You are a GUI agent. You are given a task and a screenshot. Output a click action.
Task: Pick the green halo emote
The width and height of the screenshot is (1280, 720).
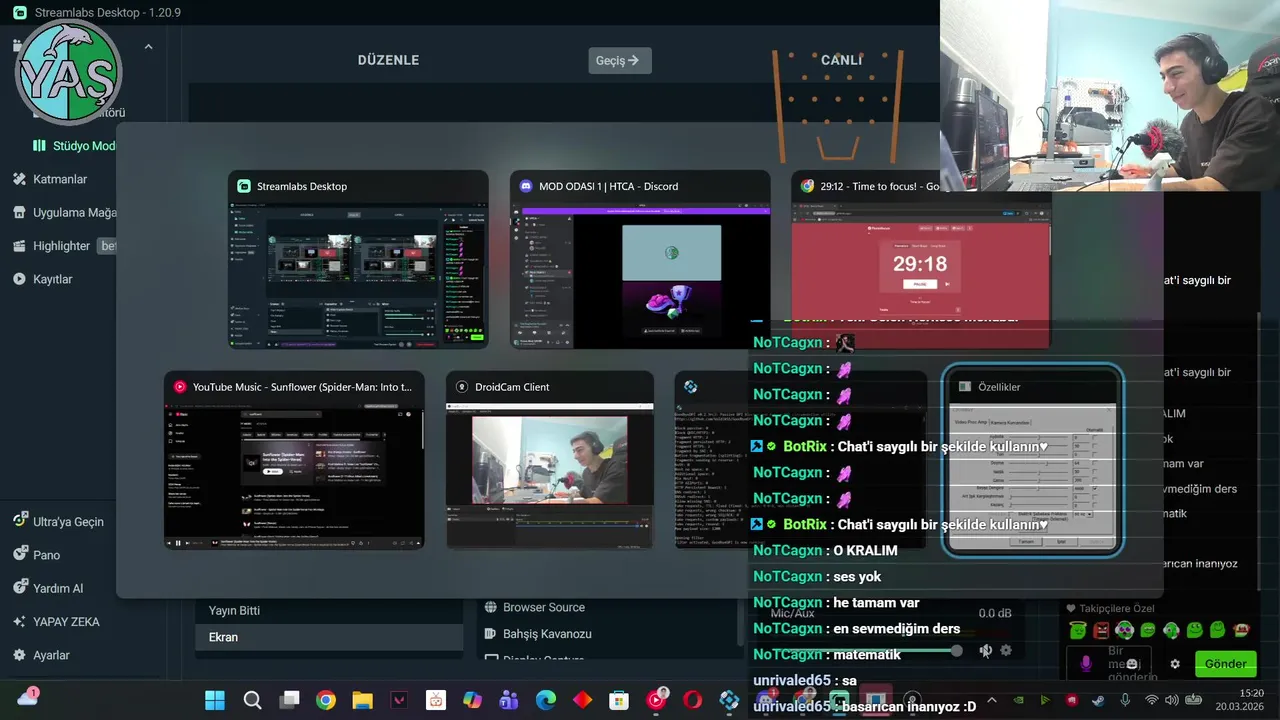point(1077,630)
